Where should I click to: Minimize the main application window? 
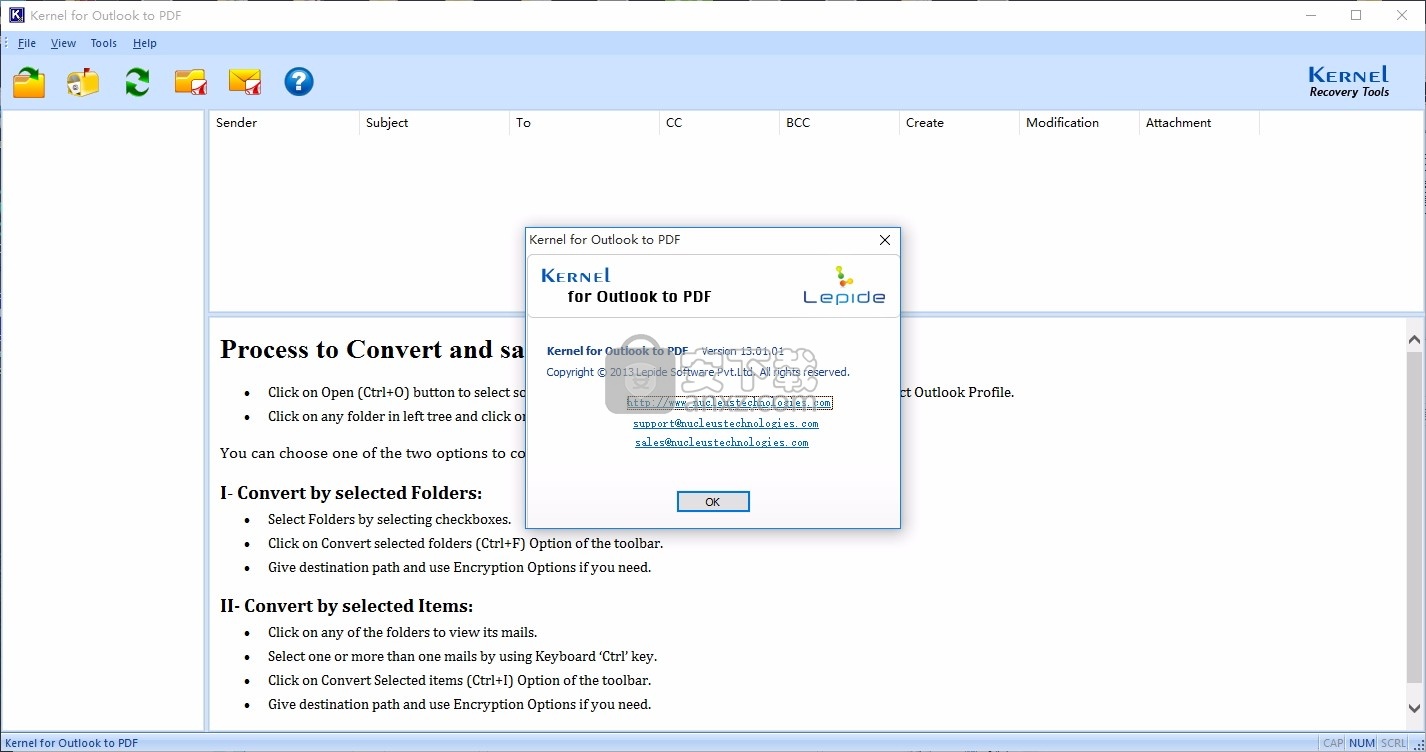1311,15
